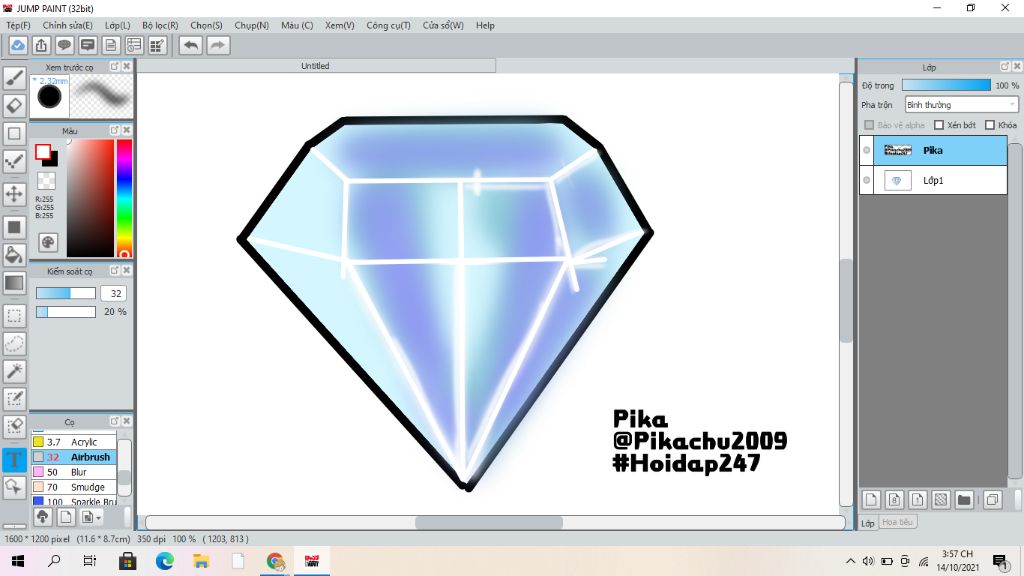Viewport: 1024px width, 576px height.
Task: Select the Operation cursor tool
Action: (14, 487)
